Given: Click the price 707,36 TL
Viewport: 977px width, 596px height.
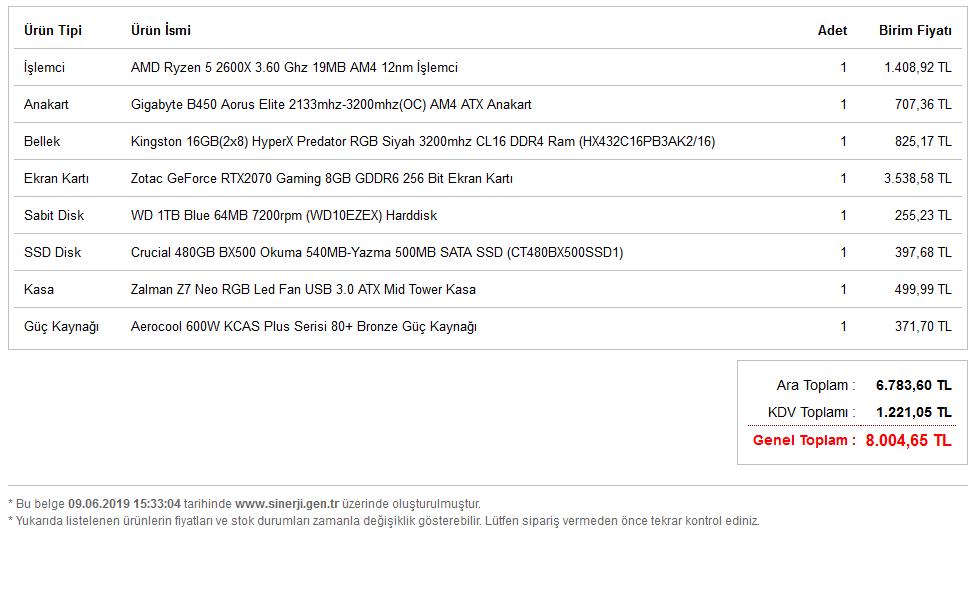Looking at the screenshot, I should [x=923, y=105].
